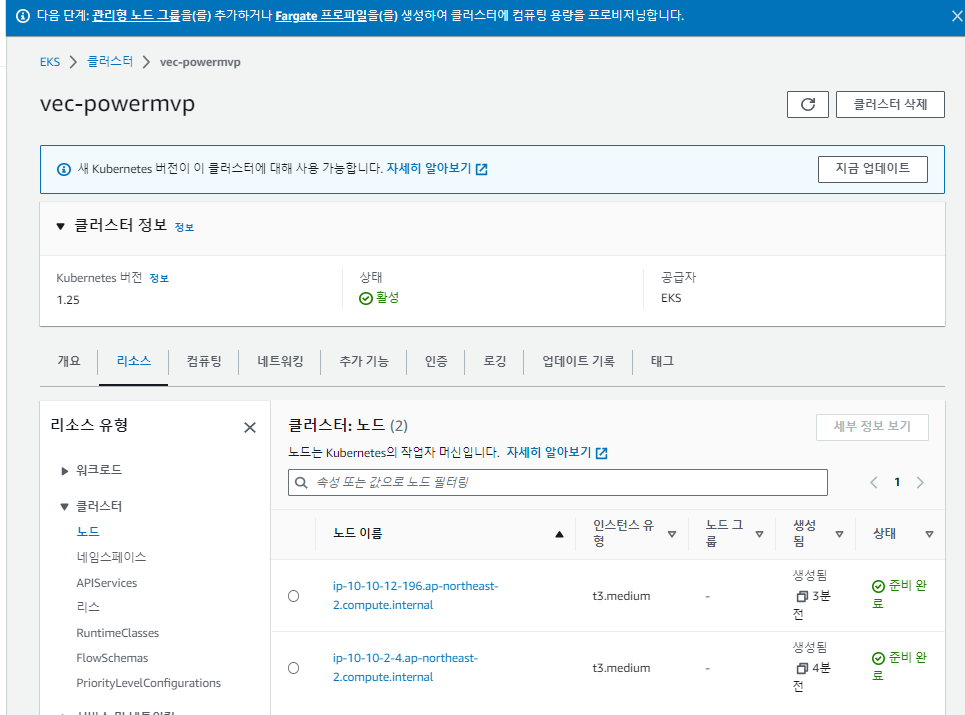Select radio button for ip-10-10-12-196 node
965x715 pixels.
(x=294, y=596)
